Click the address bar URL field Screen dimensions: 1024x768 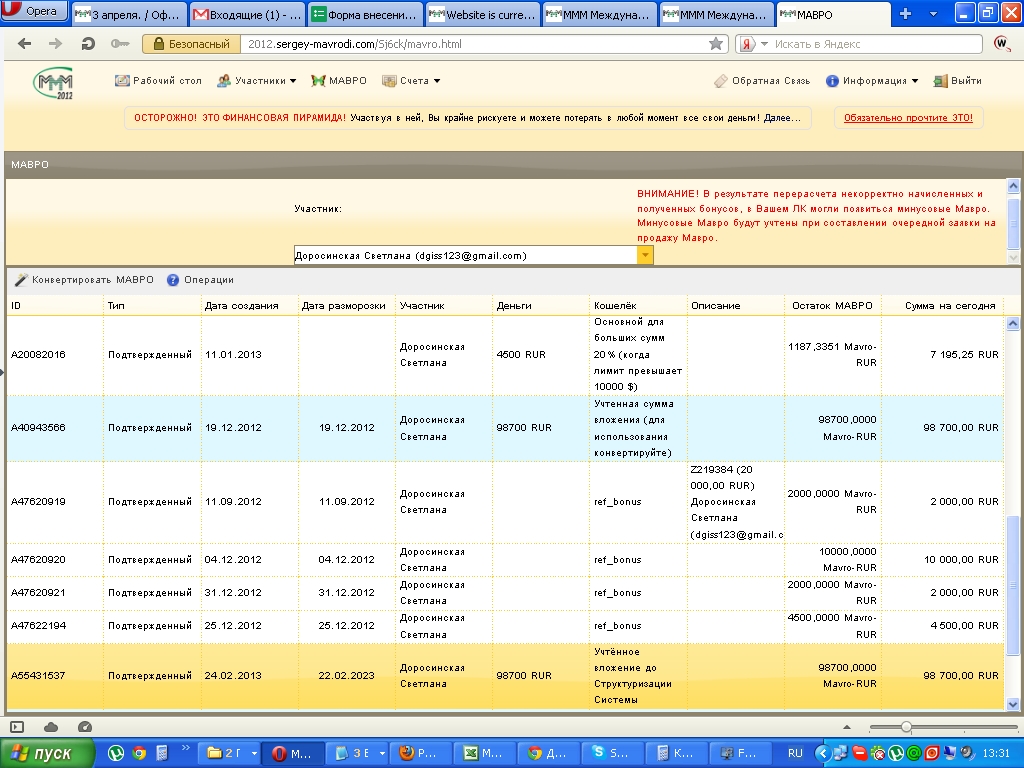tap(475, 44)
